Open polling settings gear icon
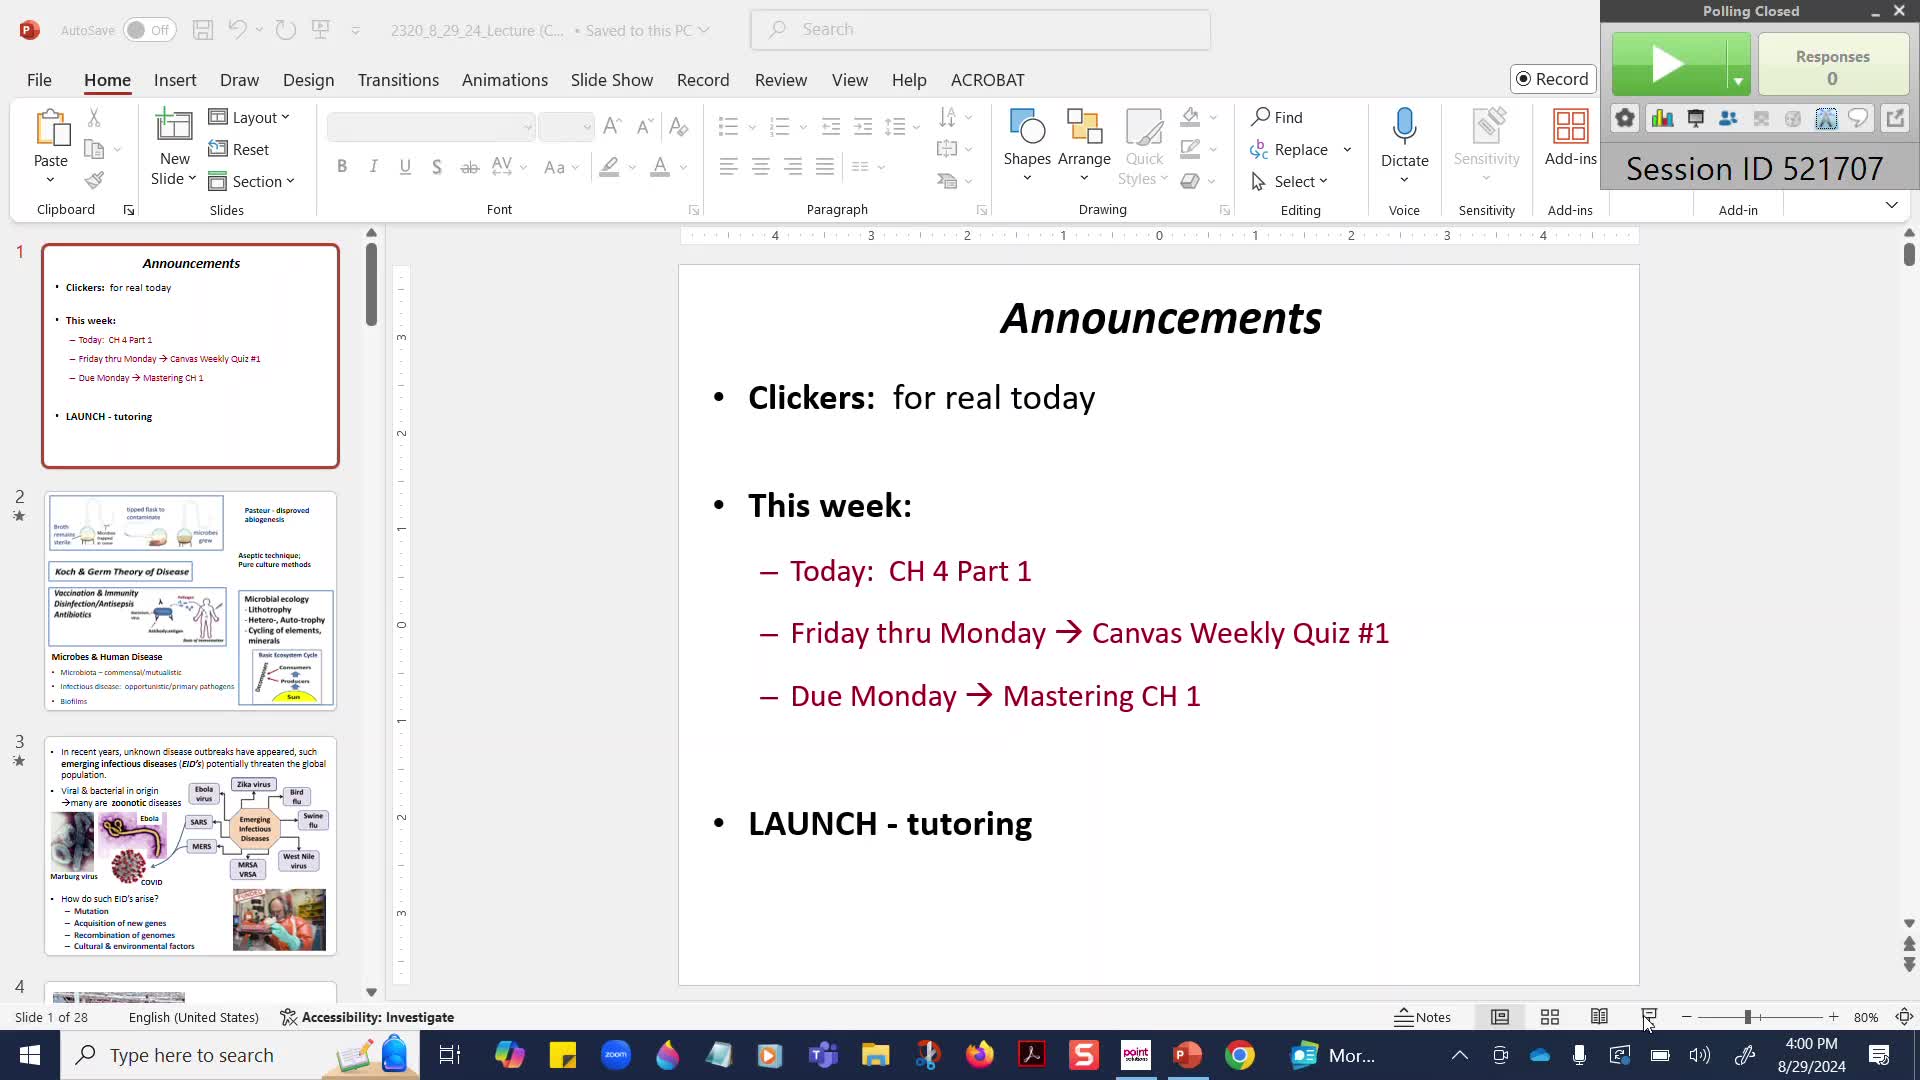 tap(1625, 119)
